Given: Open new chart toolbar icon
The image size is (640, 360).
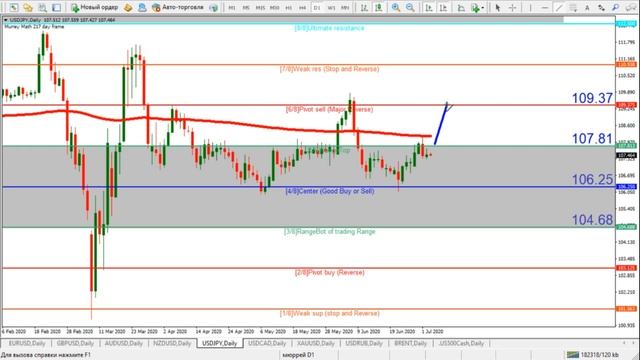Looking at the screenshot, I should 14,7.
